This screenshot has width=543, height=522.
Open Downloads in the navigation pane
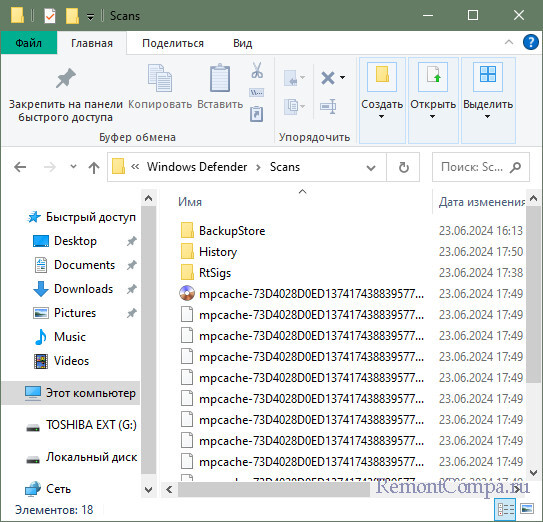[83, 289]
